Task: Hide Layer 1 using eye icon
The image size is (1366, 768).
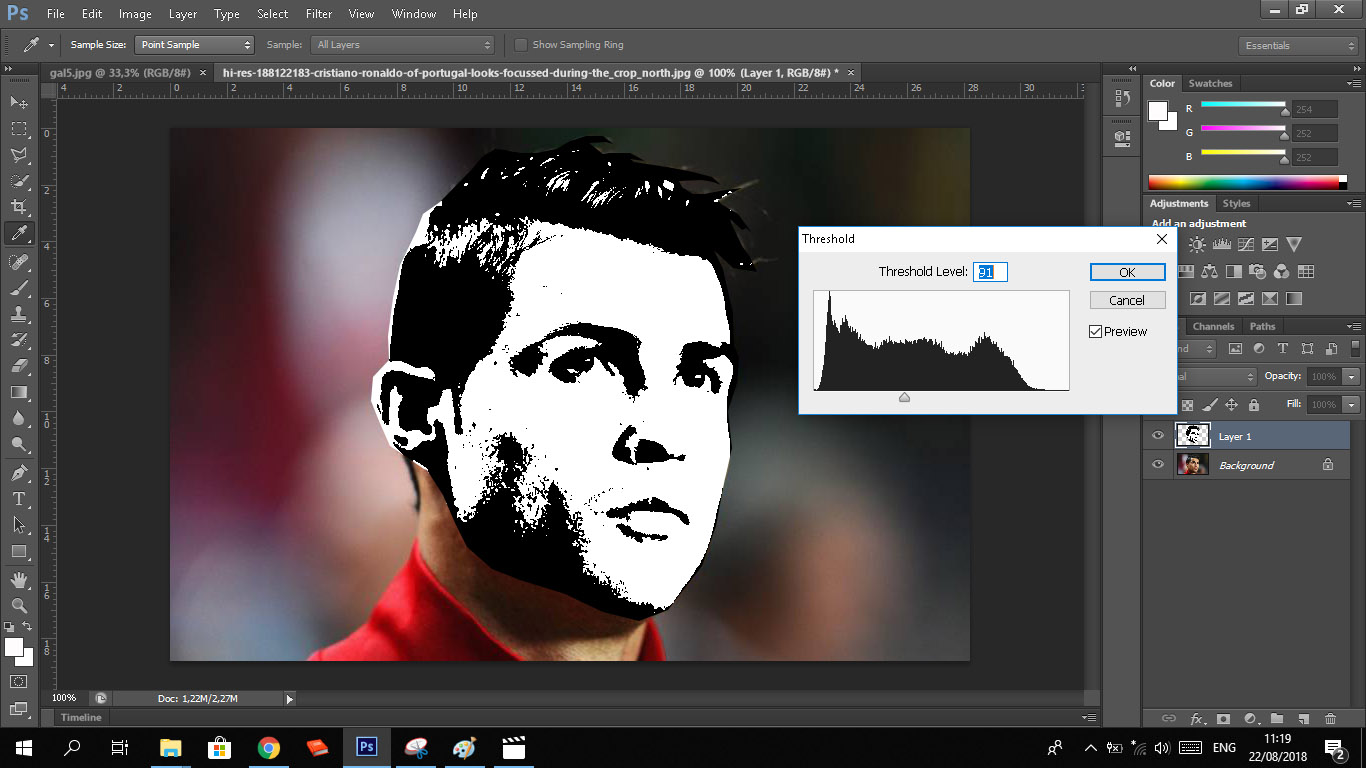Action: (1158, 436)
